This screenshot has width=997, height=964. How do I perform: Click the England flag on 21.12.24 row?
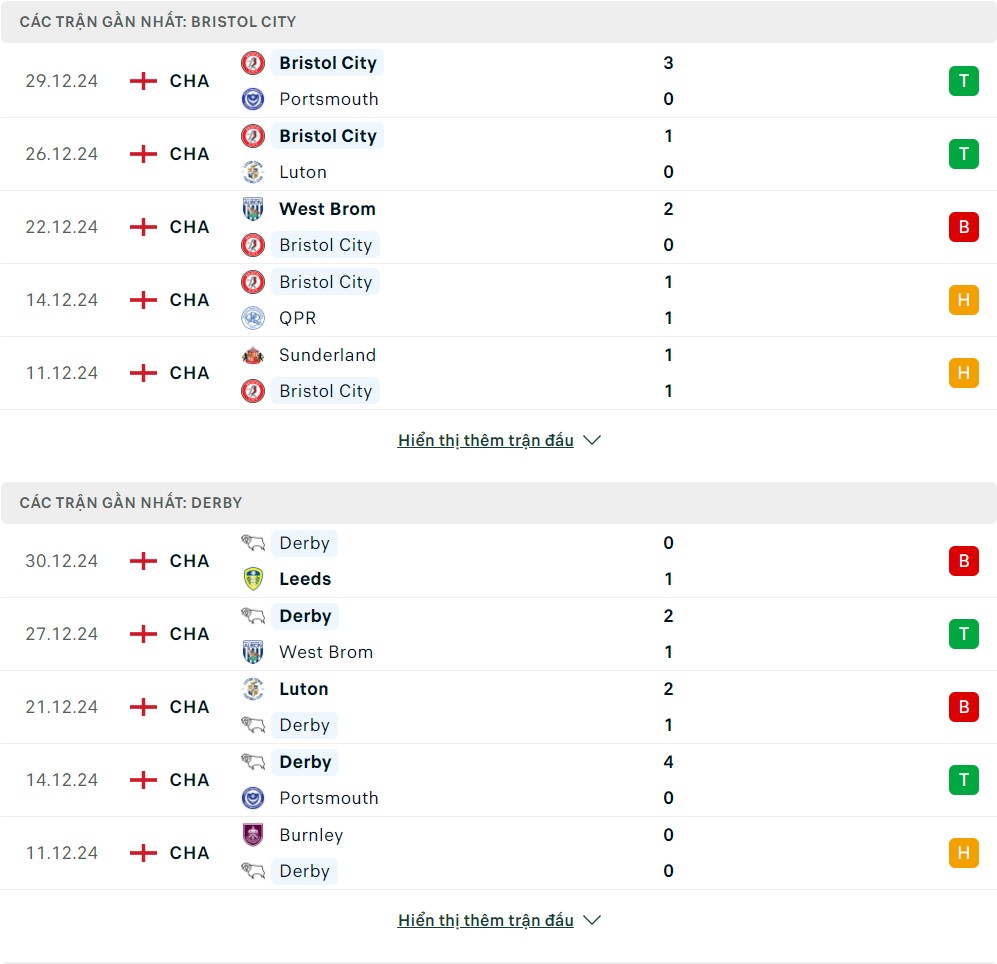(143, 707)
